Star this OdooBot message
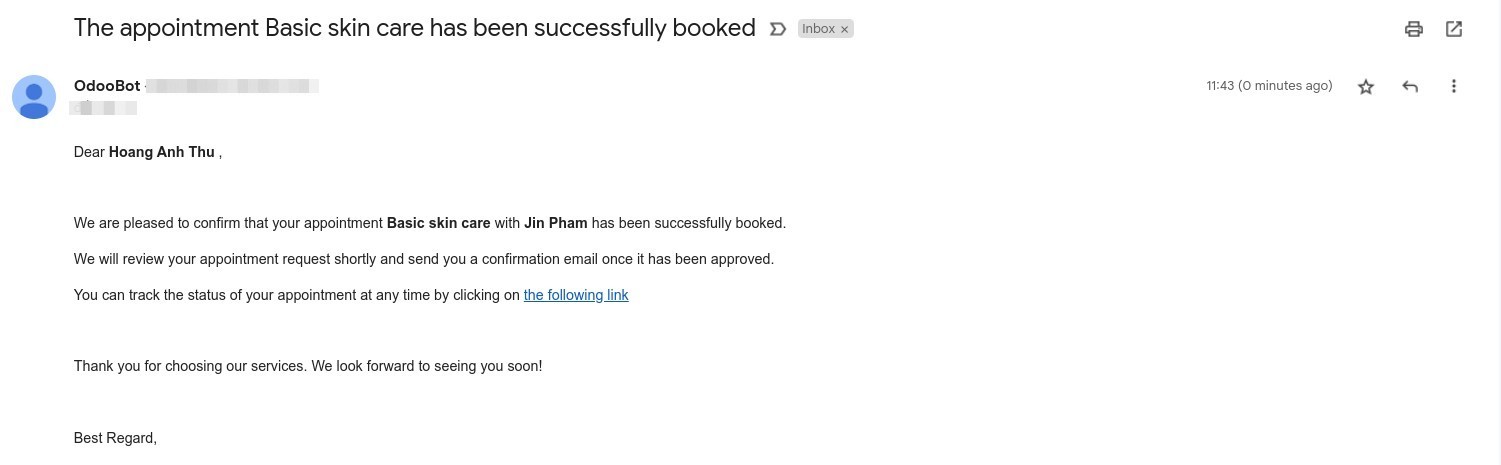The width and height of the screenshot is (1501, 465). point(1366,87)
